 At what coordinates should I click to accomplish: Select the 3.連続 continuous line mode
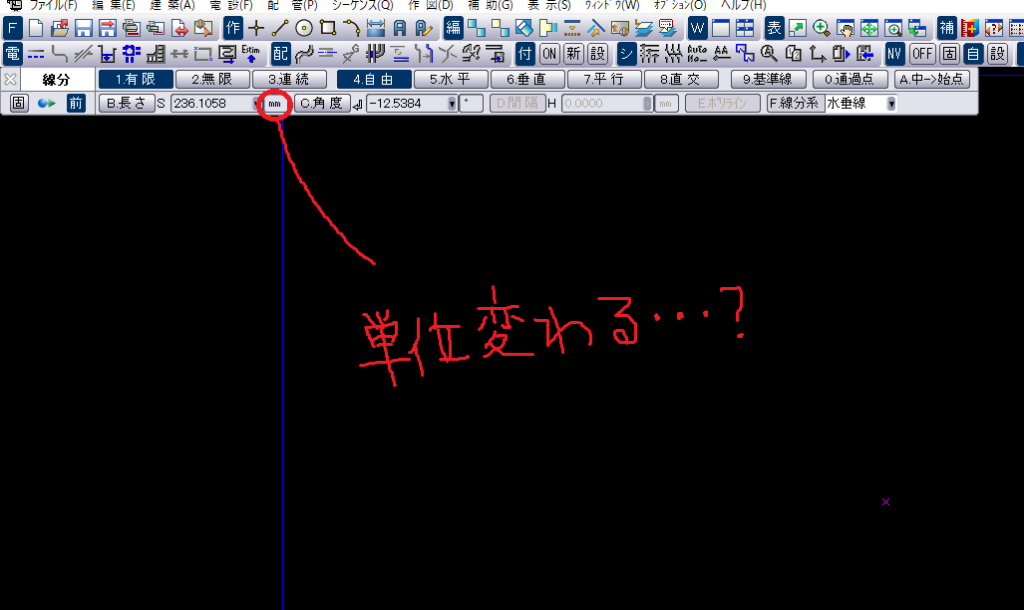289,78
